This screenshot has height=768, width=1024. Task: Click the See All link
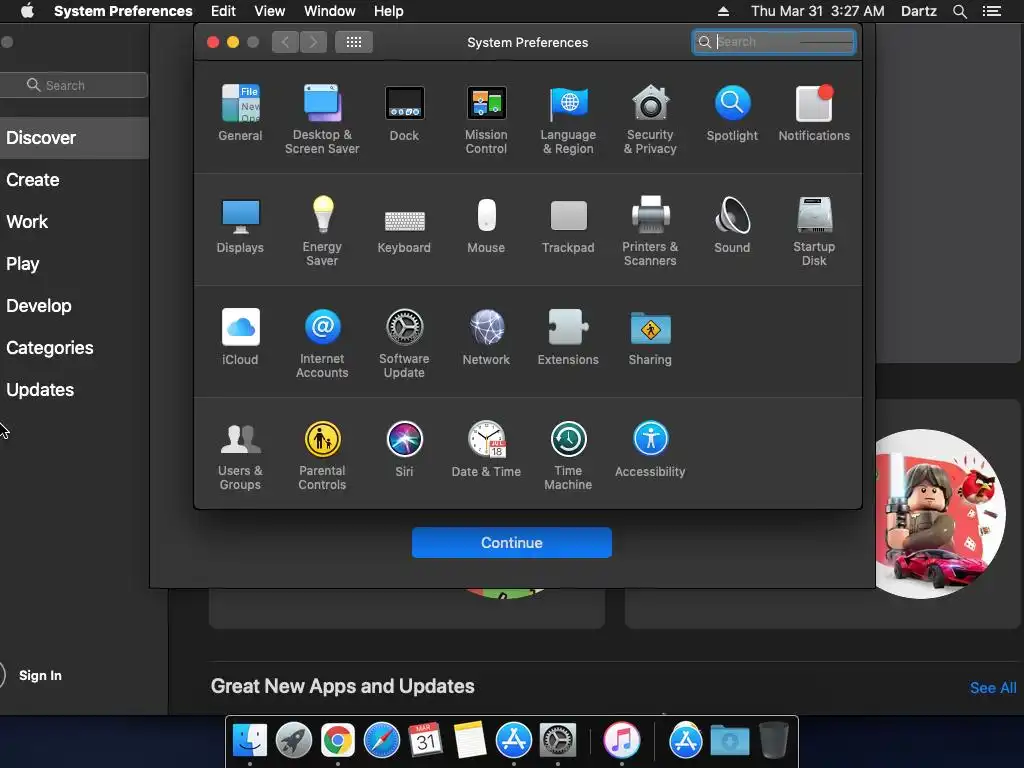click(993, 688)
